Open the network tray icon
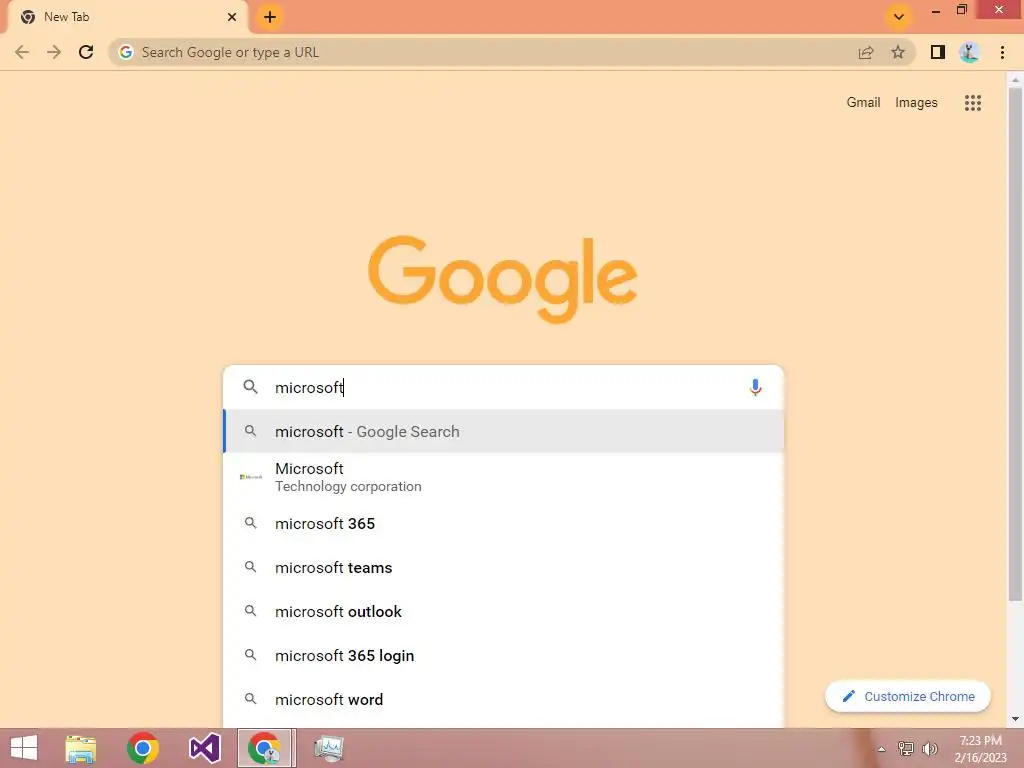The height and width of the screenshot is (768, 1024). coord(905,749)
